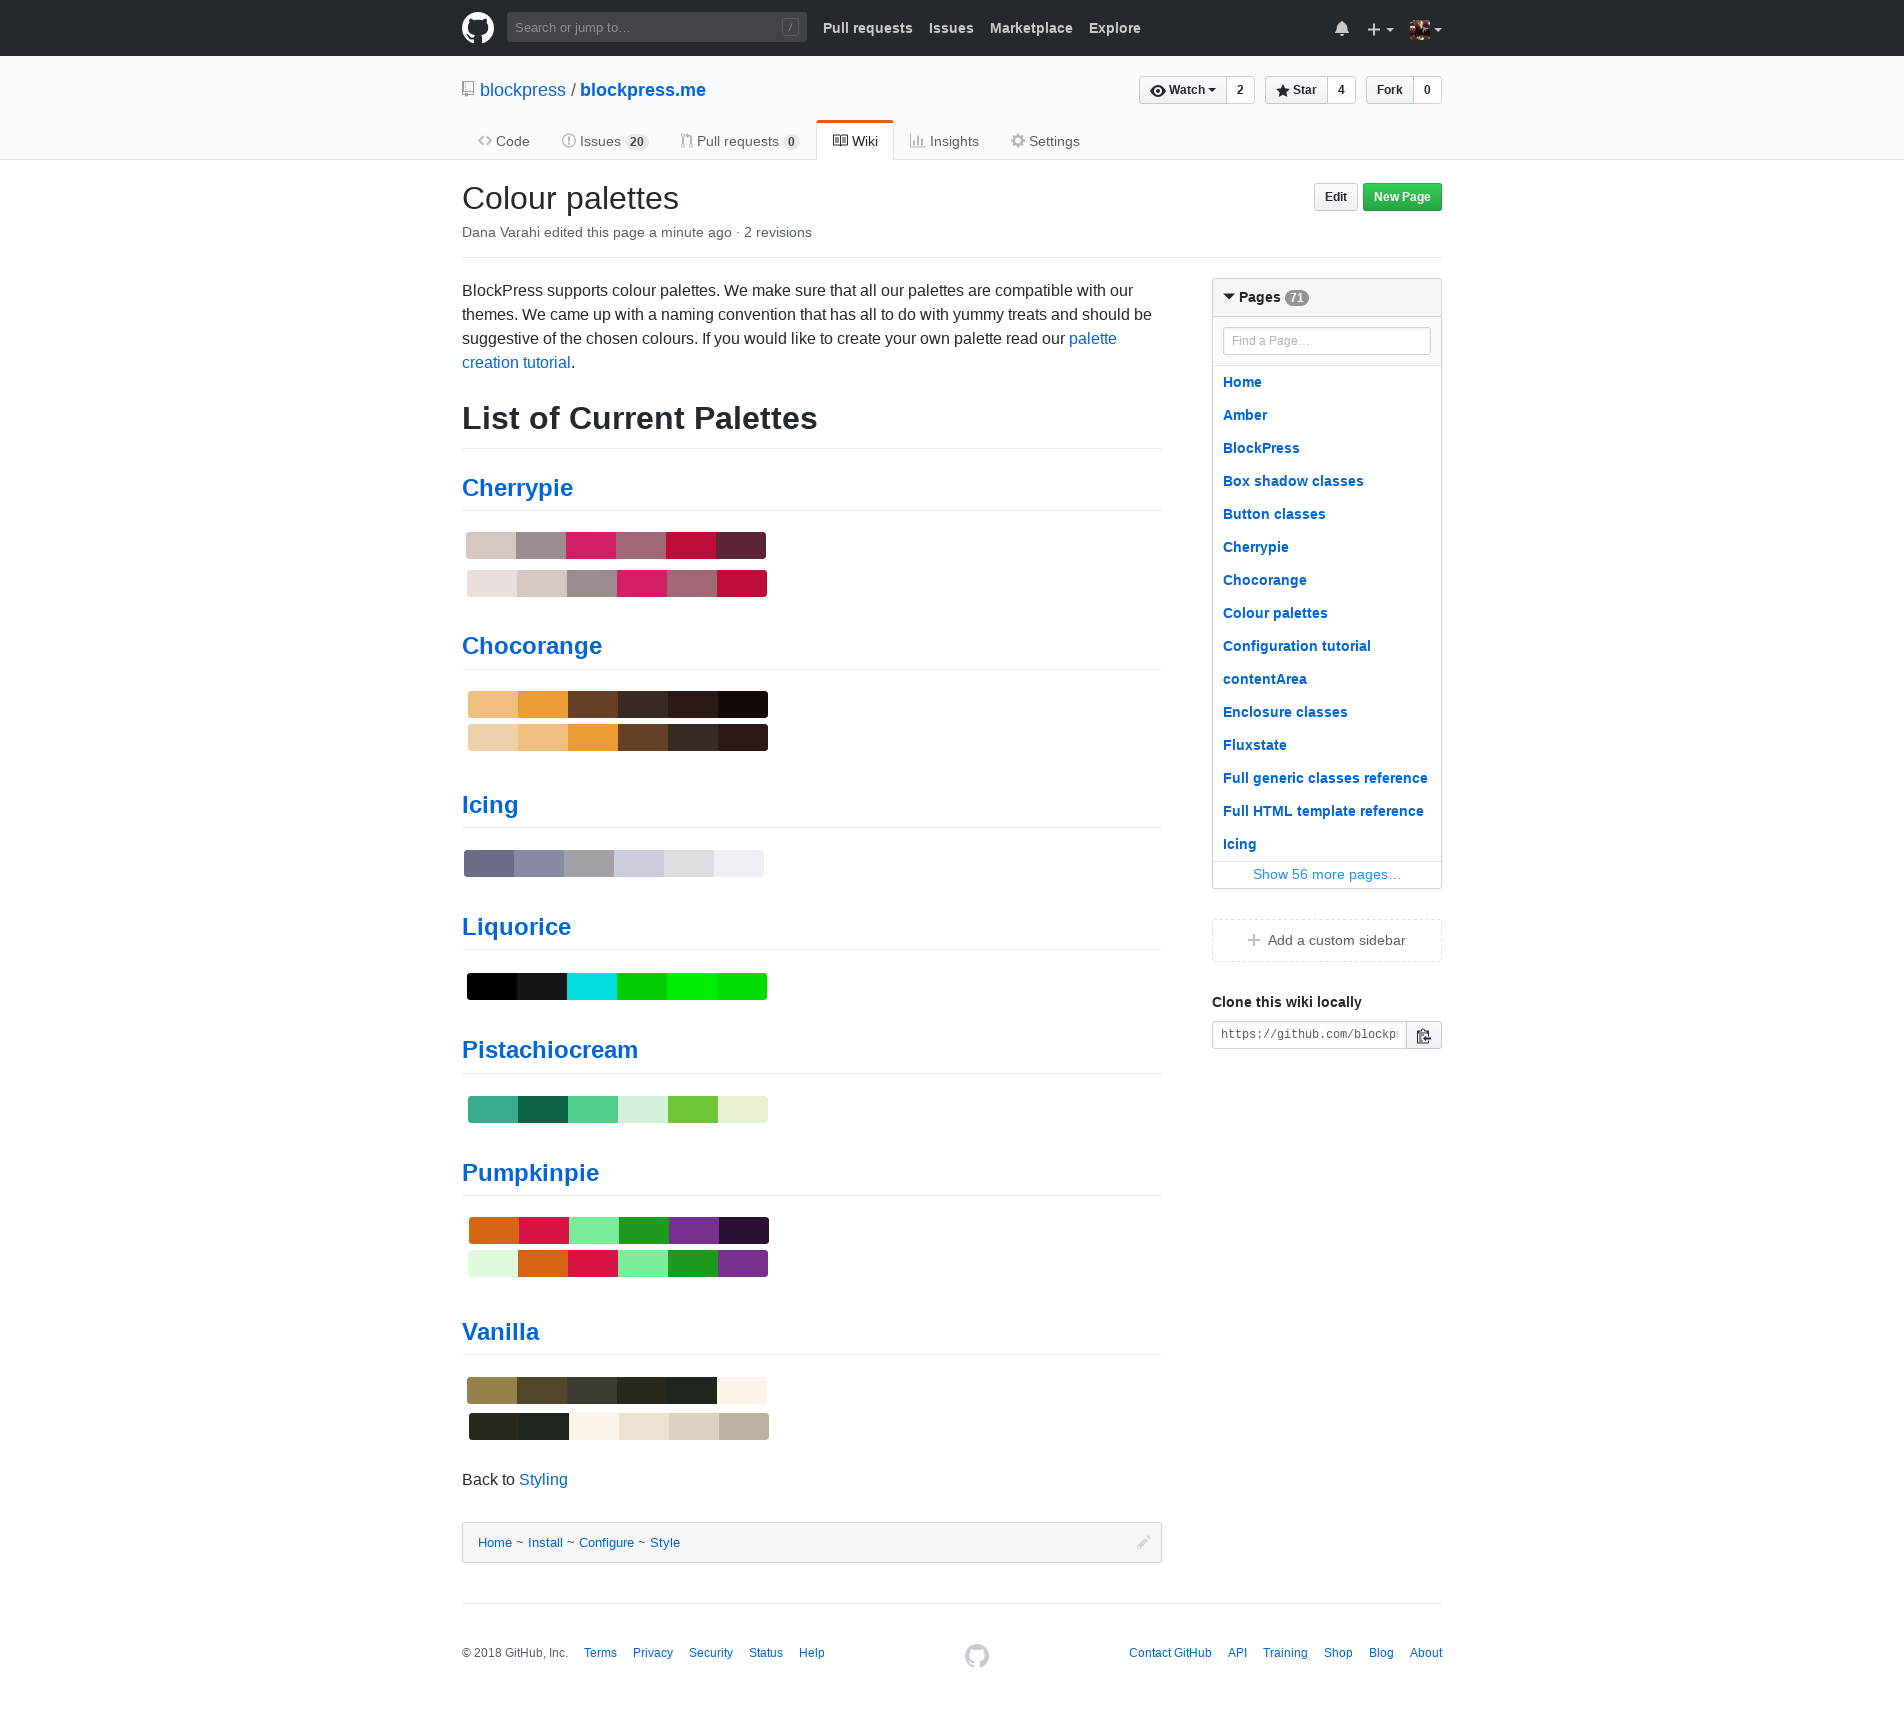This screenshot has width=1904, height=1718.
Task: Click the dark green swatch in Pistachiocream palette
Action: (x=543, y=1109)
